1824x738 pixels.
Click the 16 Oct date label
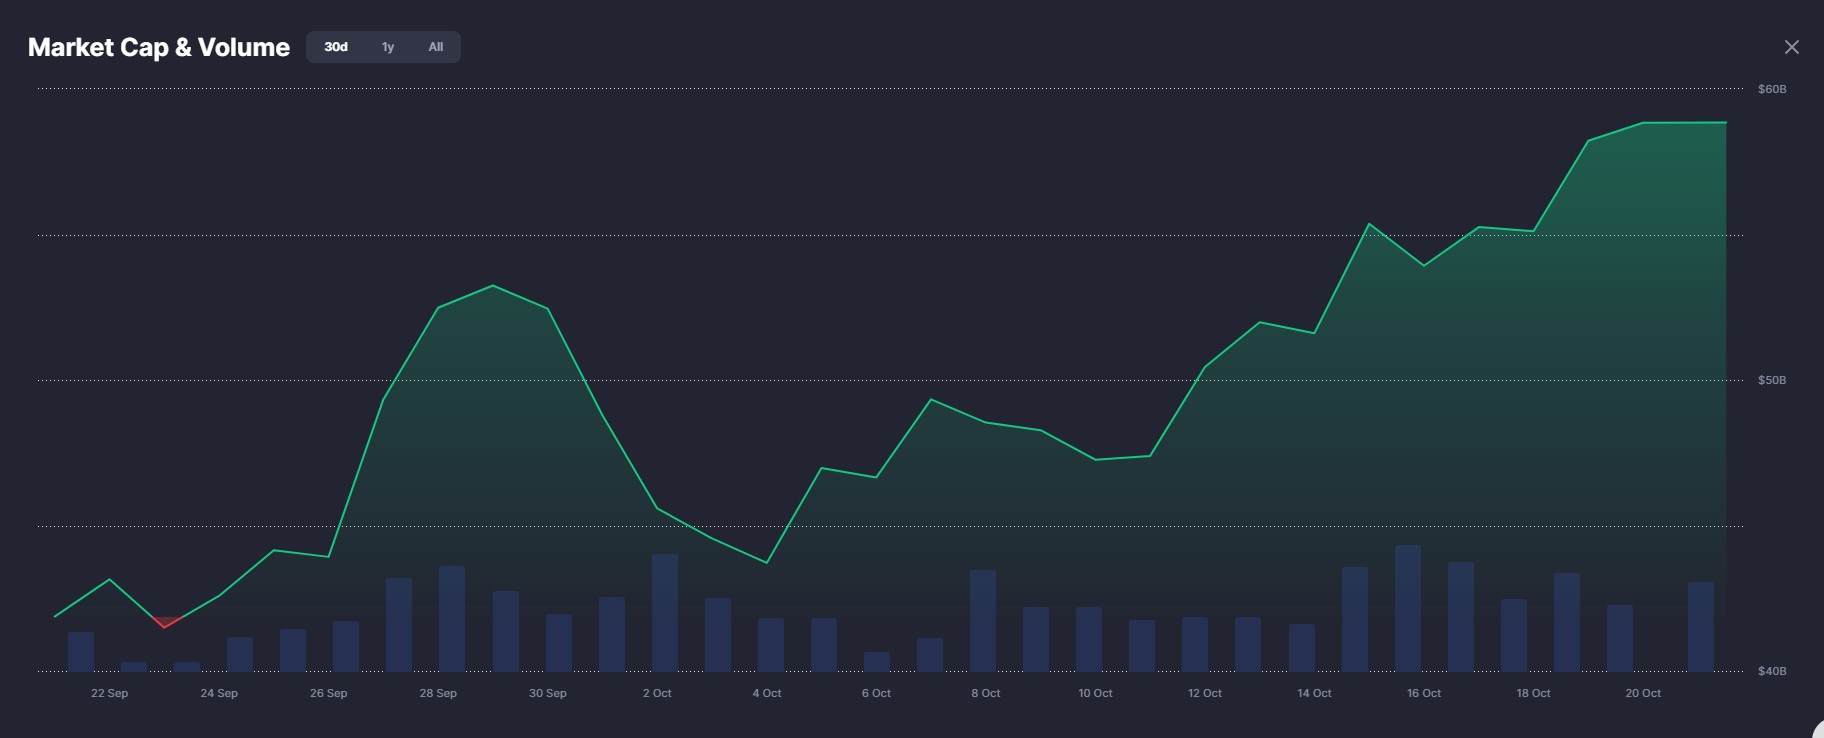click(x=1424, y=693)
